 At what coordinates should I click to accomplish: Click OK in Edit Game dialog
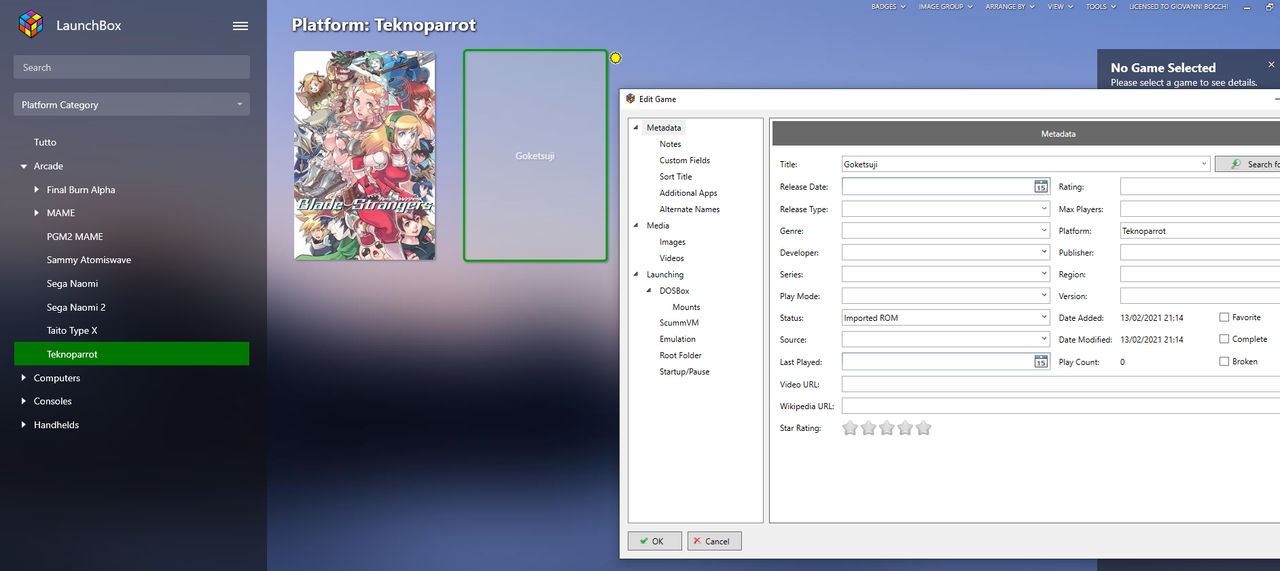(x=655, y=541)
